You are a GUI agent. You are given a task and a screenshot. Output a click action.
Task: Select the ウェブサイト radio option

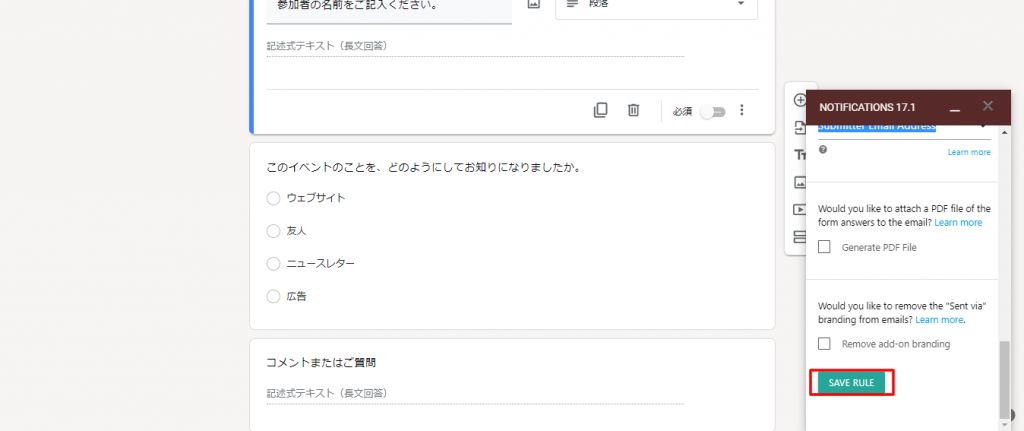coord(274,198)
